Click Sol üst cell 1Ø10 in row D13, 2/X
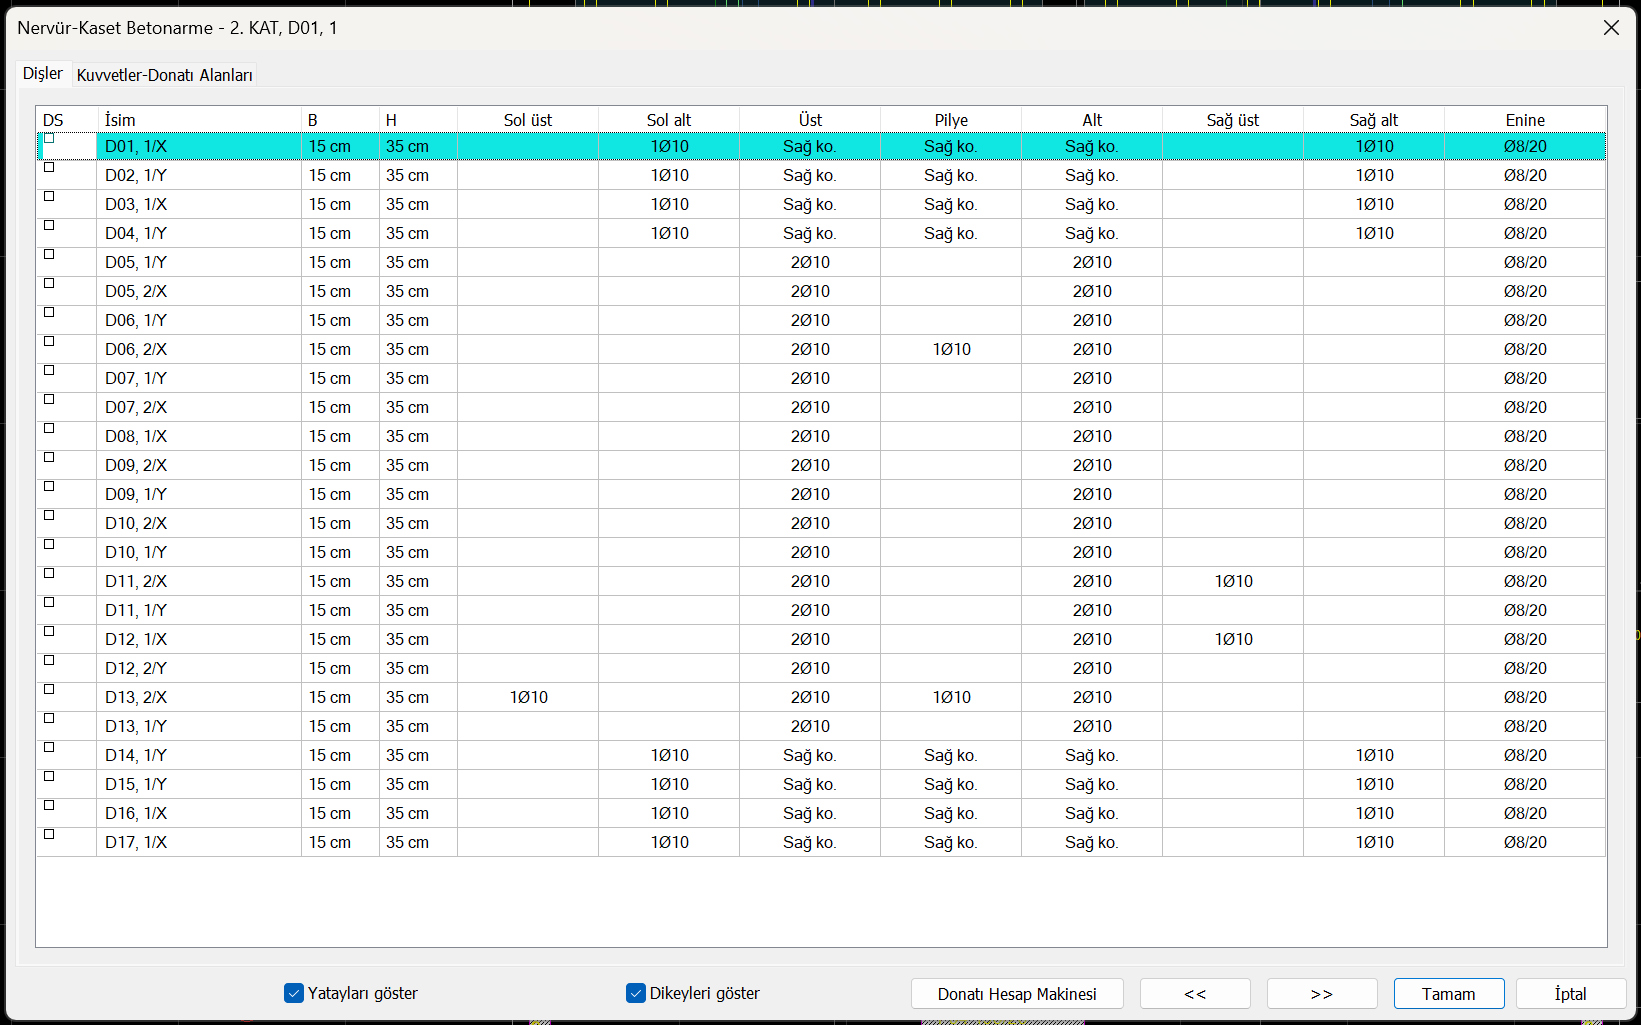Screen dimensions: 1641x1025 [x=528, y=697]
